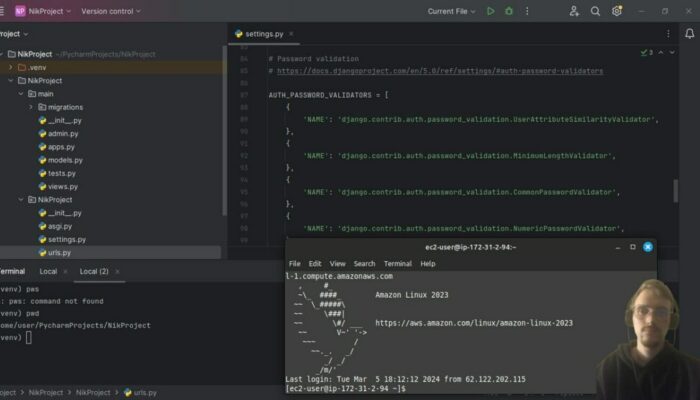Open the Search Everywhere magnifier icon
The width and height of the screenshot is (700, 400).
tap(595, 11)
